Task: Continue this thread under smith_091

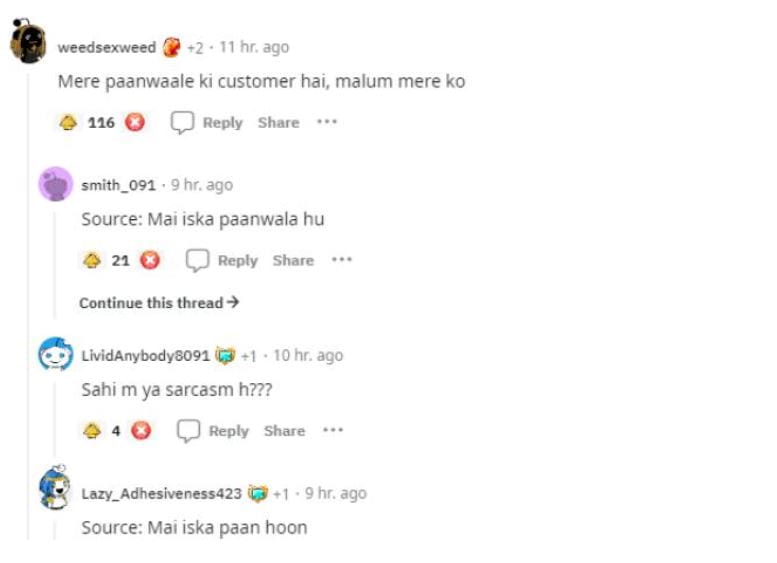Action: pyautogui.click(x=159, y=302)
